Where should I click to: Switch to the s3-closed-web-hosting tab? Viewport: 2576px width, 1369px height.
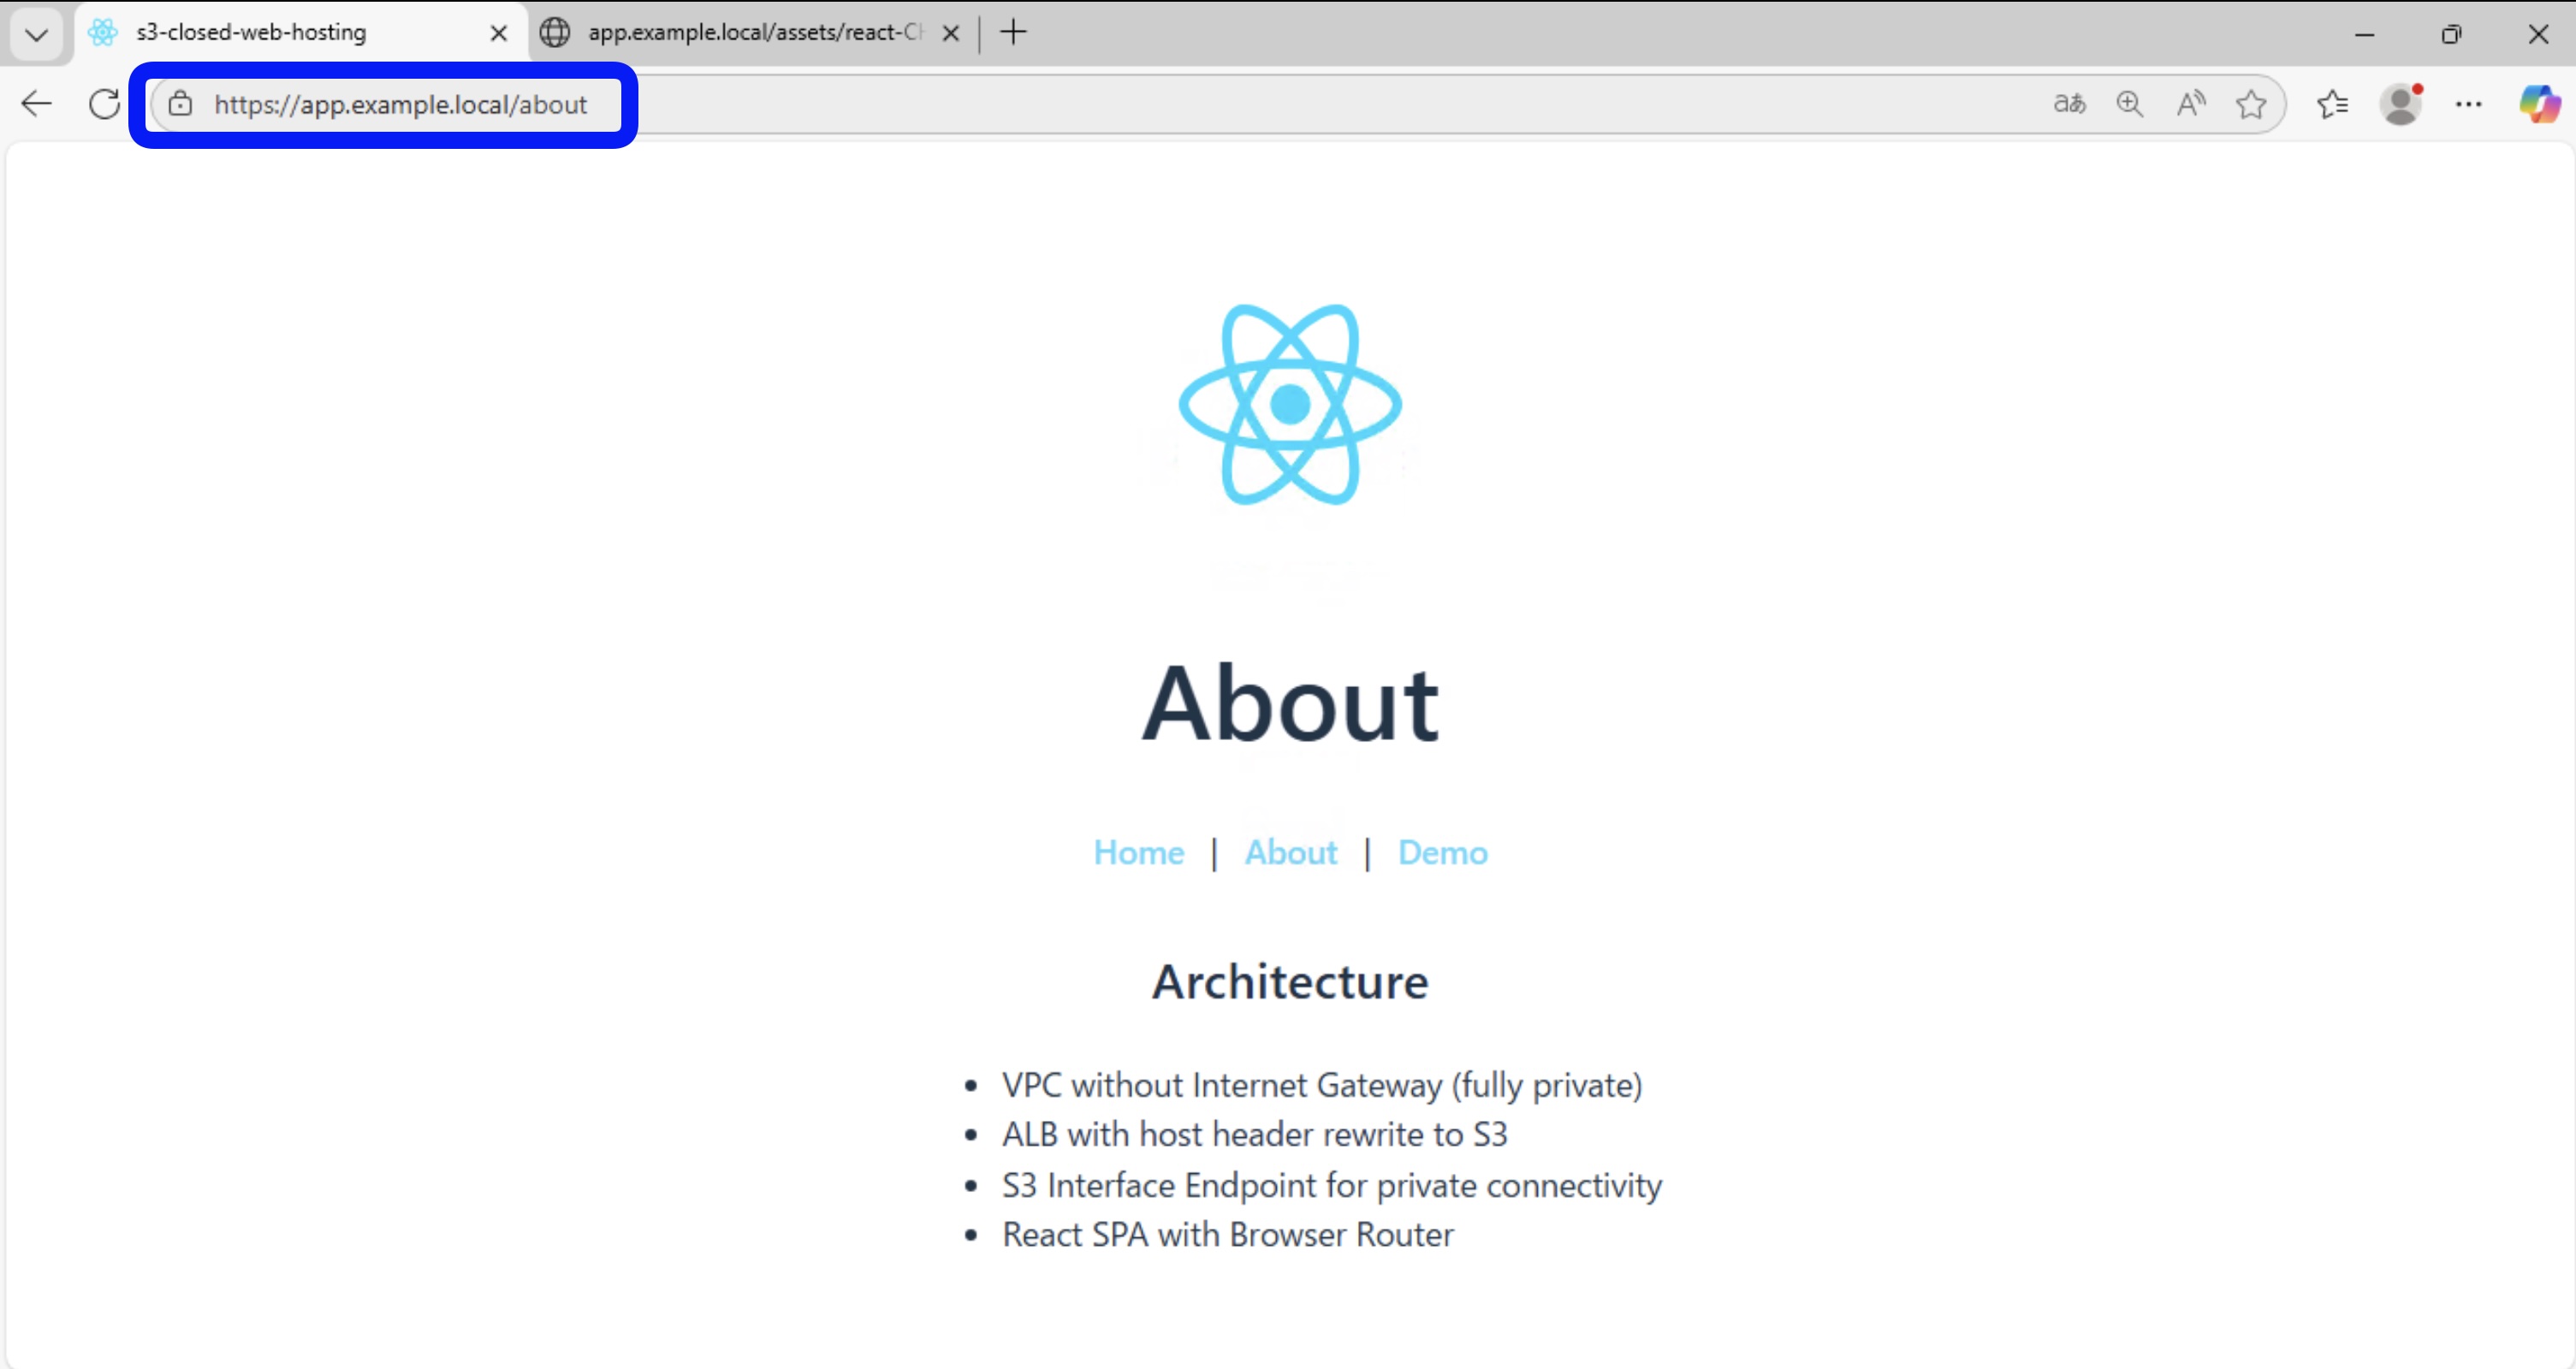[280, 33]
